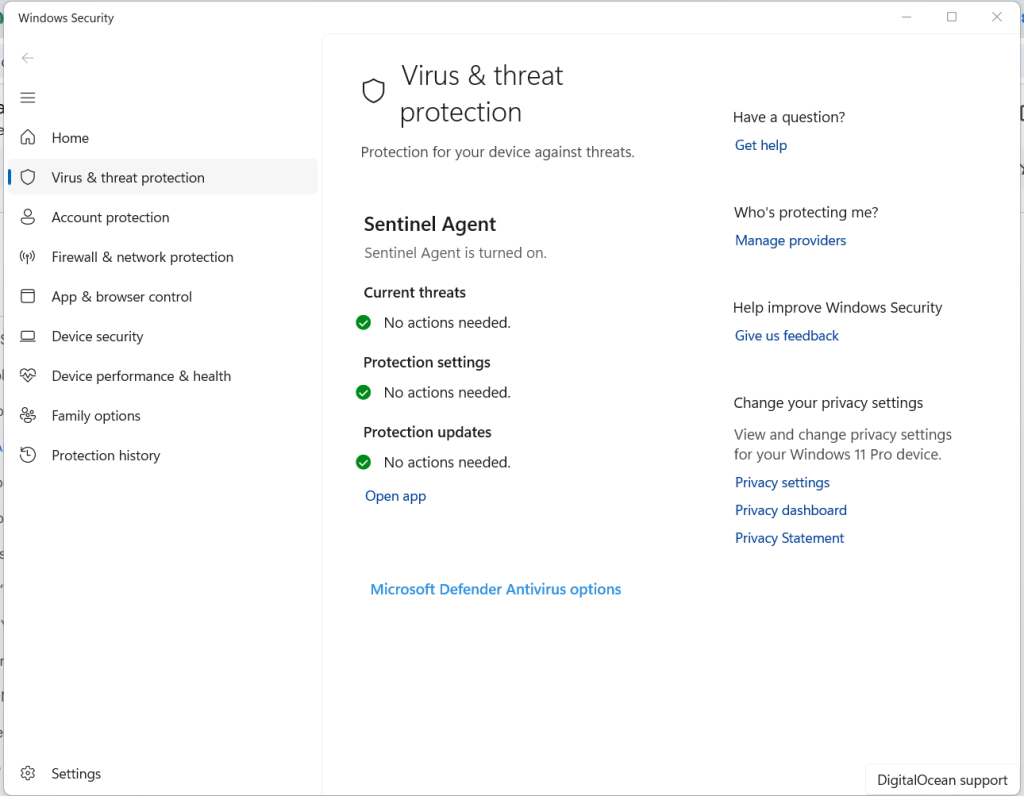Click the Device performance heart icon
This screenshot has width=1024, height=796.
click(27, 375)
